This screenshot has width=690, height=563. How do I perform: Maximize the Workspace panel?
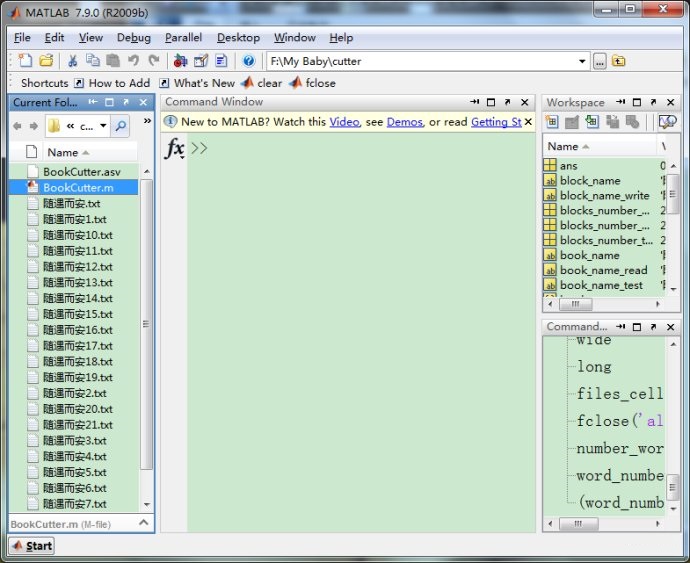coord(636,102)
